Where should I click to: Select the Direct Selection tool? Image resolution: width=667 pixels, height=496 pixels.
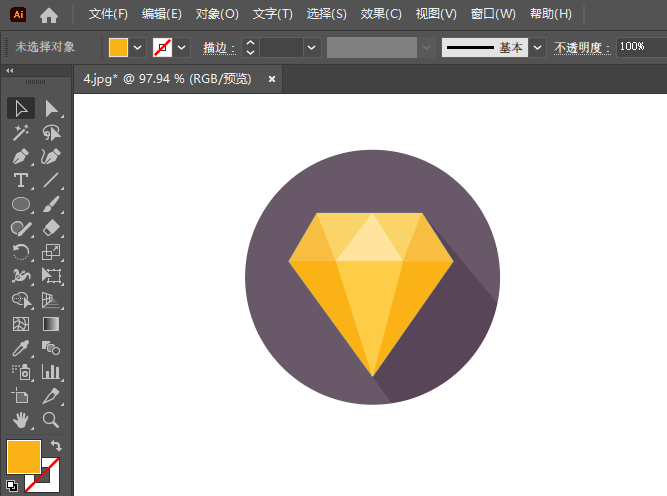(51, 108)
